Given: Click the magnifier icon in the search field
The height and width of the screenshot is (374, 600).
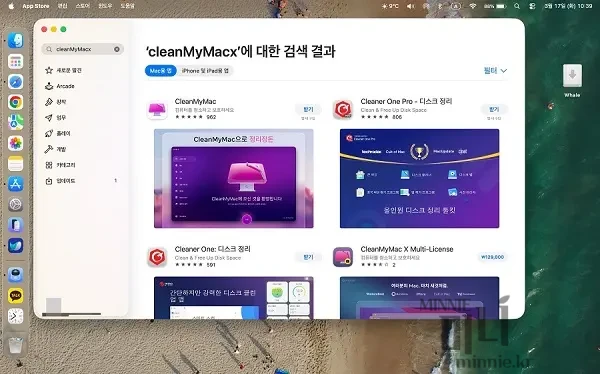Looking at the screenshot, I should [x=49, y=49].
